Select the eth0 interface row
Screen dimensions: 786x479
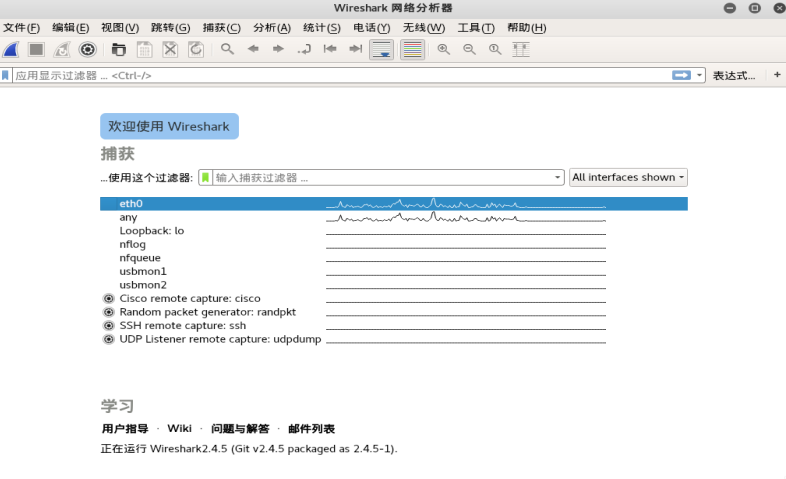pyautogui.click(x=394, y=203)
